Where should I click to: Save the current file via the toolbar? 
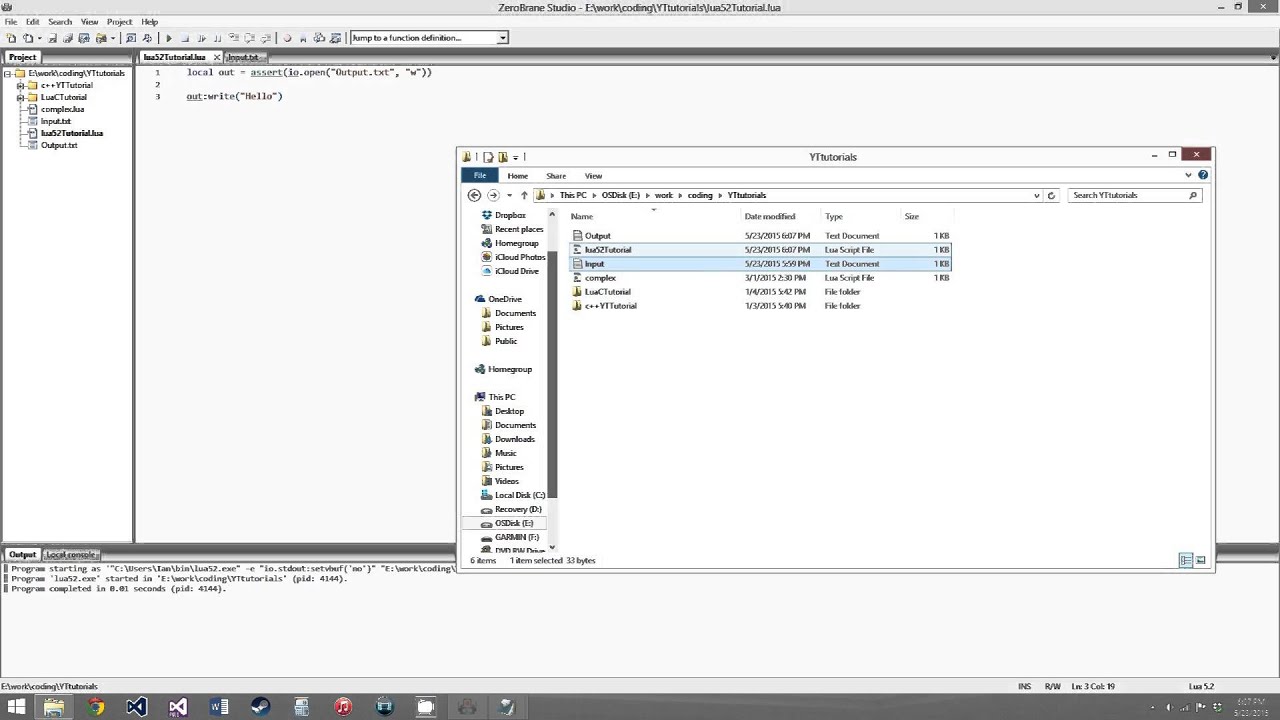pyautogui.click(x=52, y=38)
